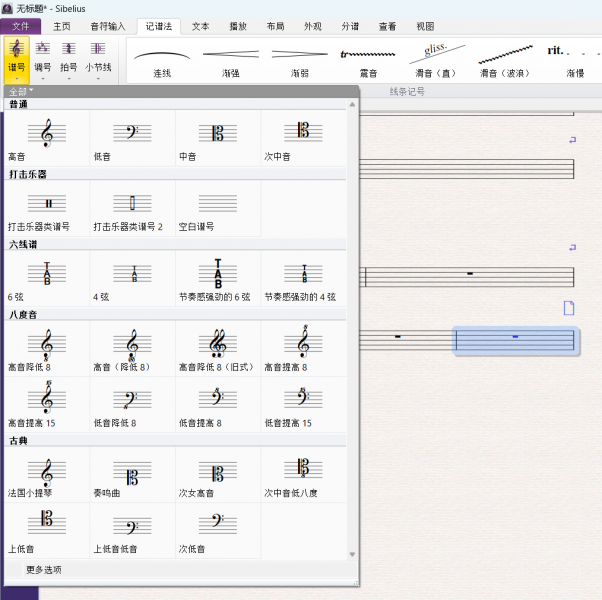The height and width of the screenshot is (600, 602).
Task: Pick the 次中音低八度 clef
Action: pyautogui.click(x=303, y=474)
